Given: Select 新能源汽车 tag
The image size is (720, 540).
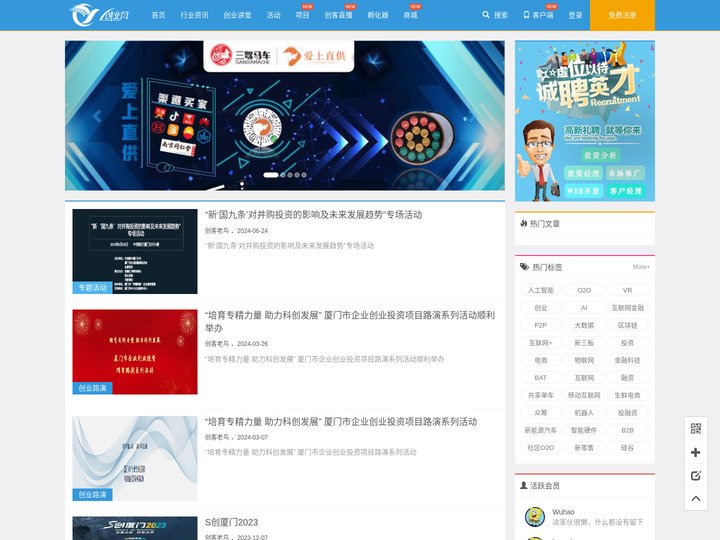Looking at the screenshot, I should [x=540, y=430].
